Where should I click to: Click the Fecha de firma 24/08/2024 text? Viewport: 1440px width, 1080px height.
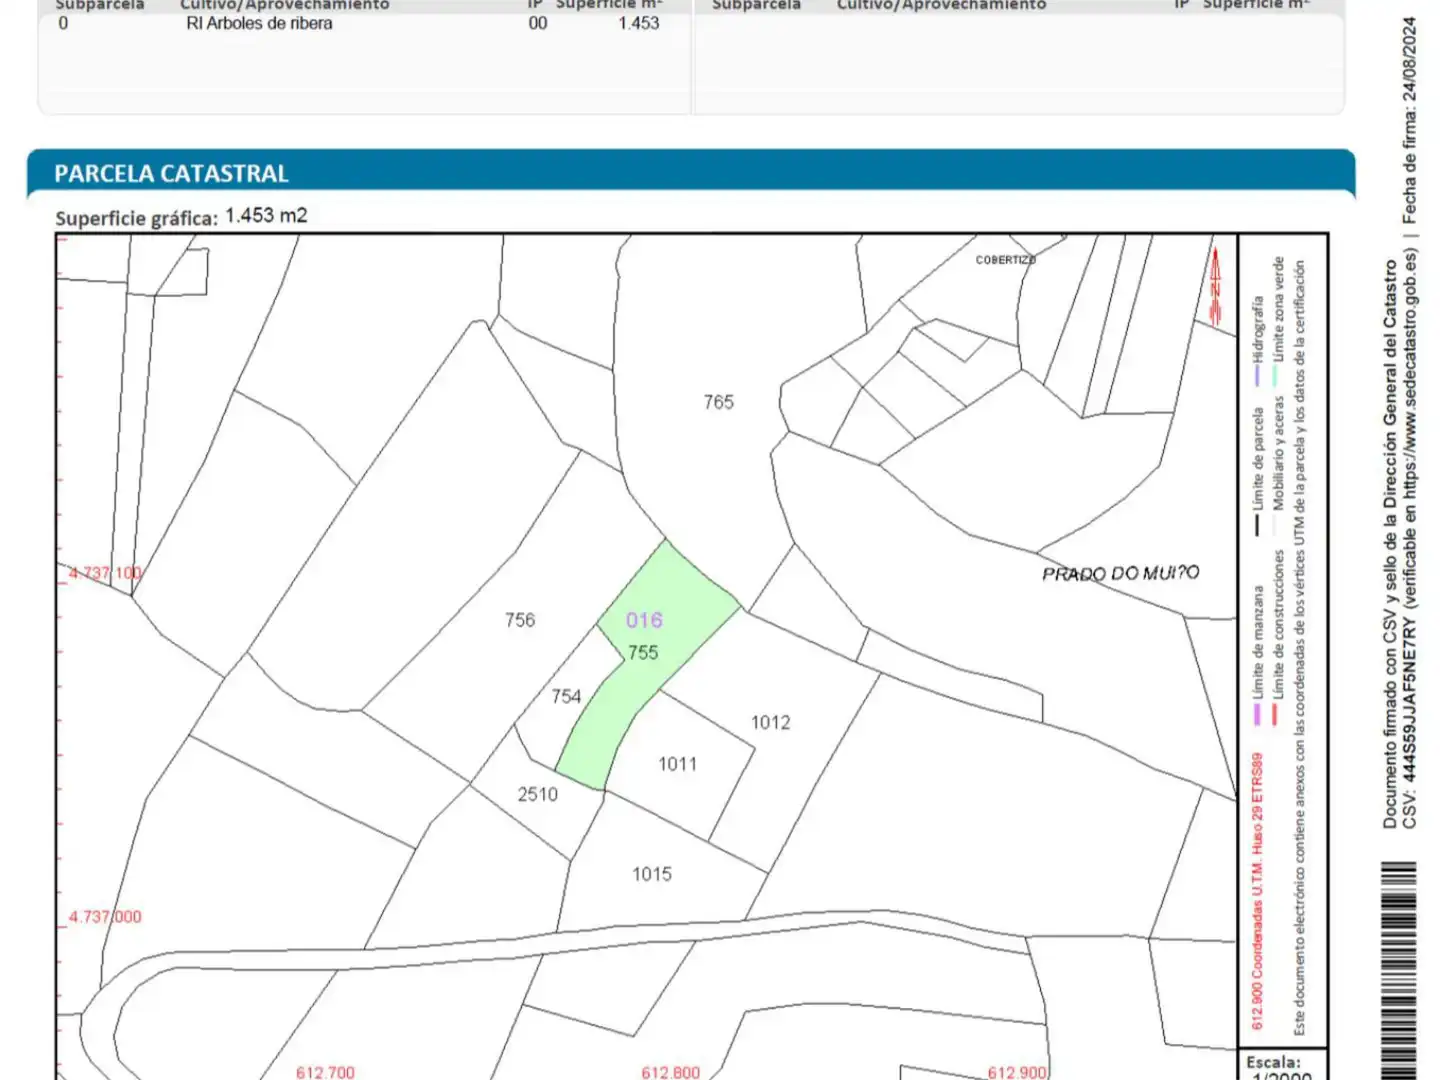coord(1409,120)
